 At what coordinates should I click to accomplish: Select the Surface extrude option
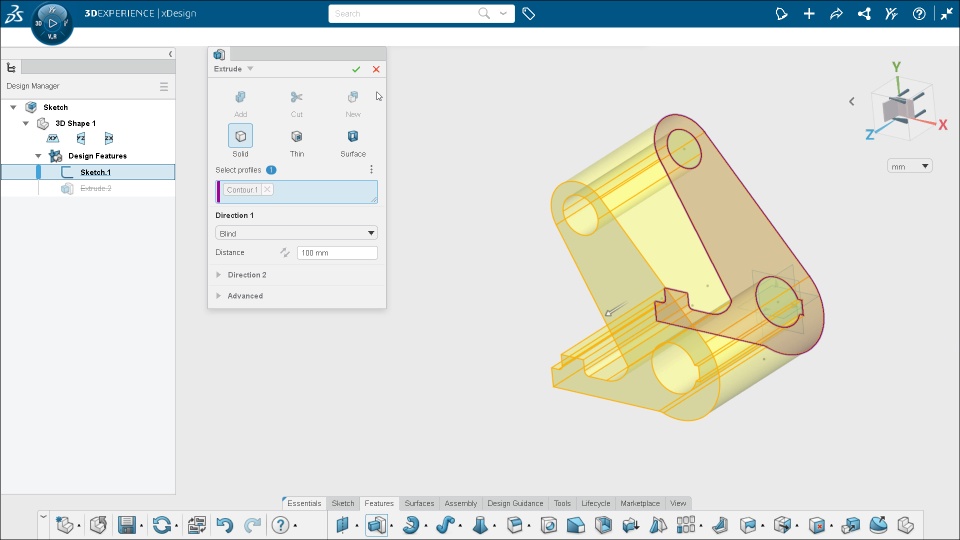point(353,142)
